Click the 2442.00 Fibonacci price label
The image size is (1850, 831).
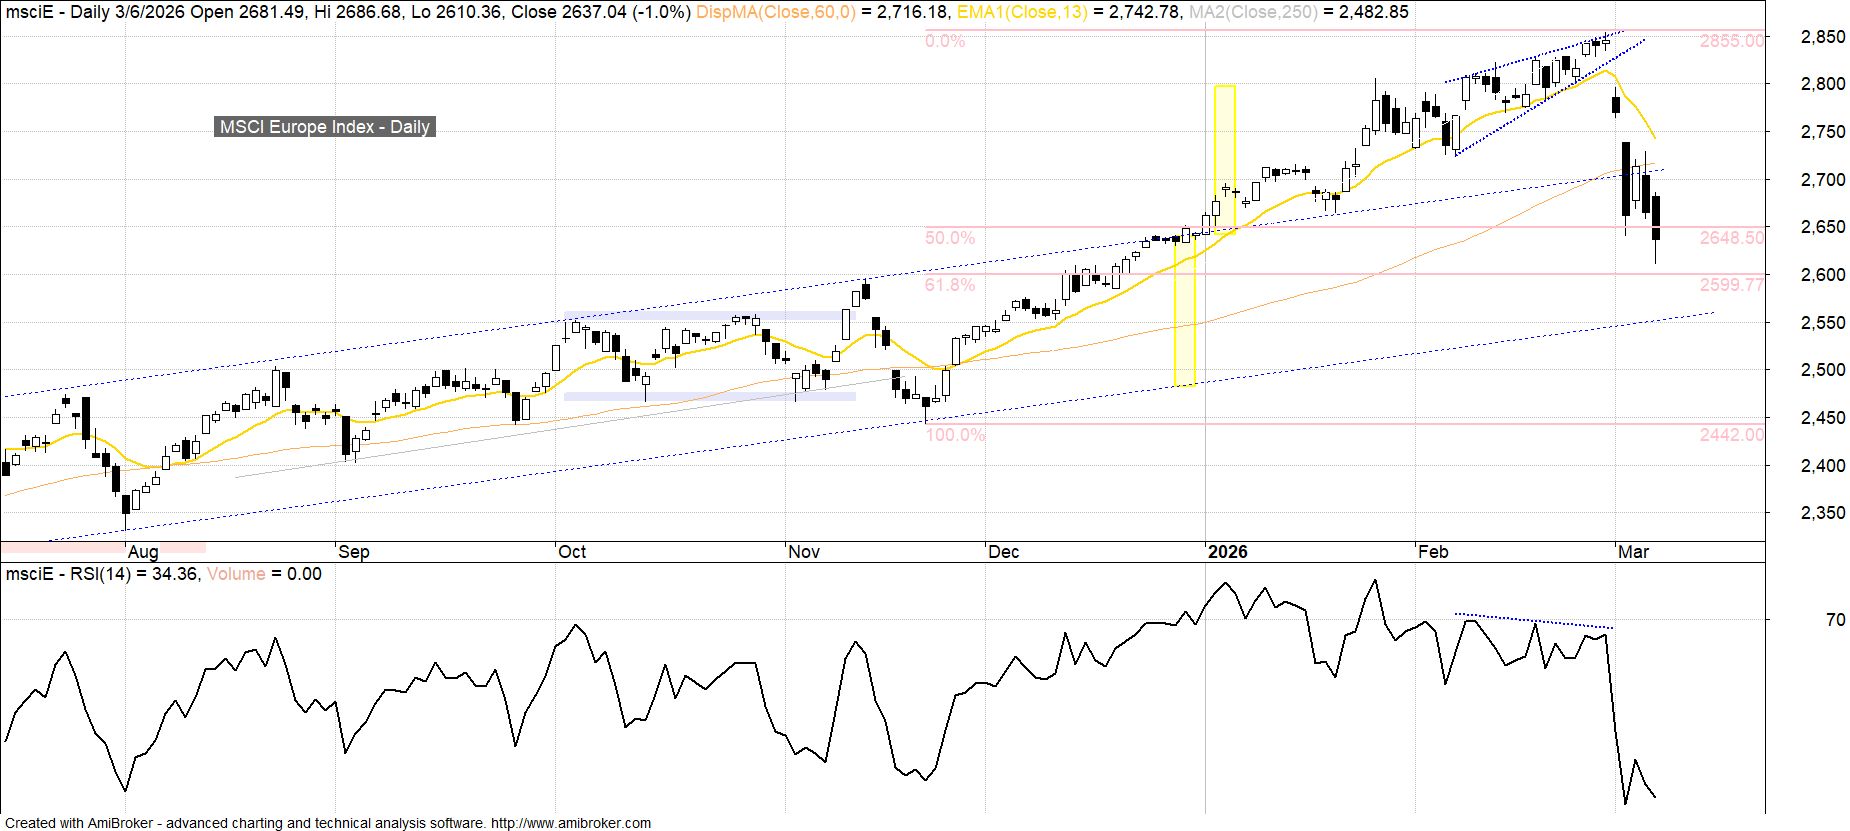click(1731, 435)
